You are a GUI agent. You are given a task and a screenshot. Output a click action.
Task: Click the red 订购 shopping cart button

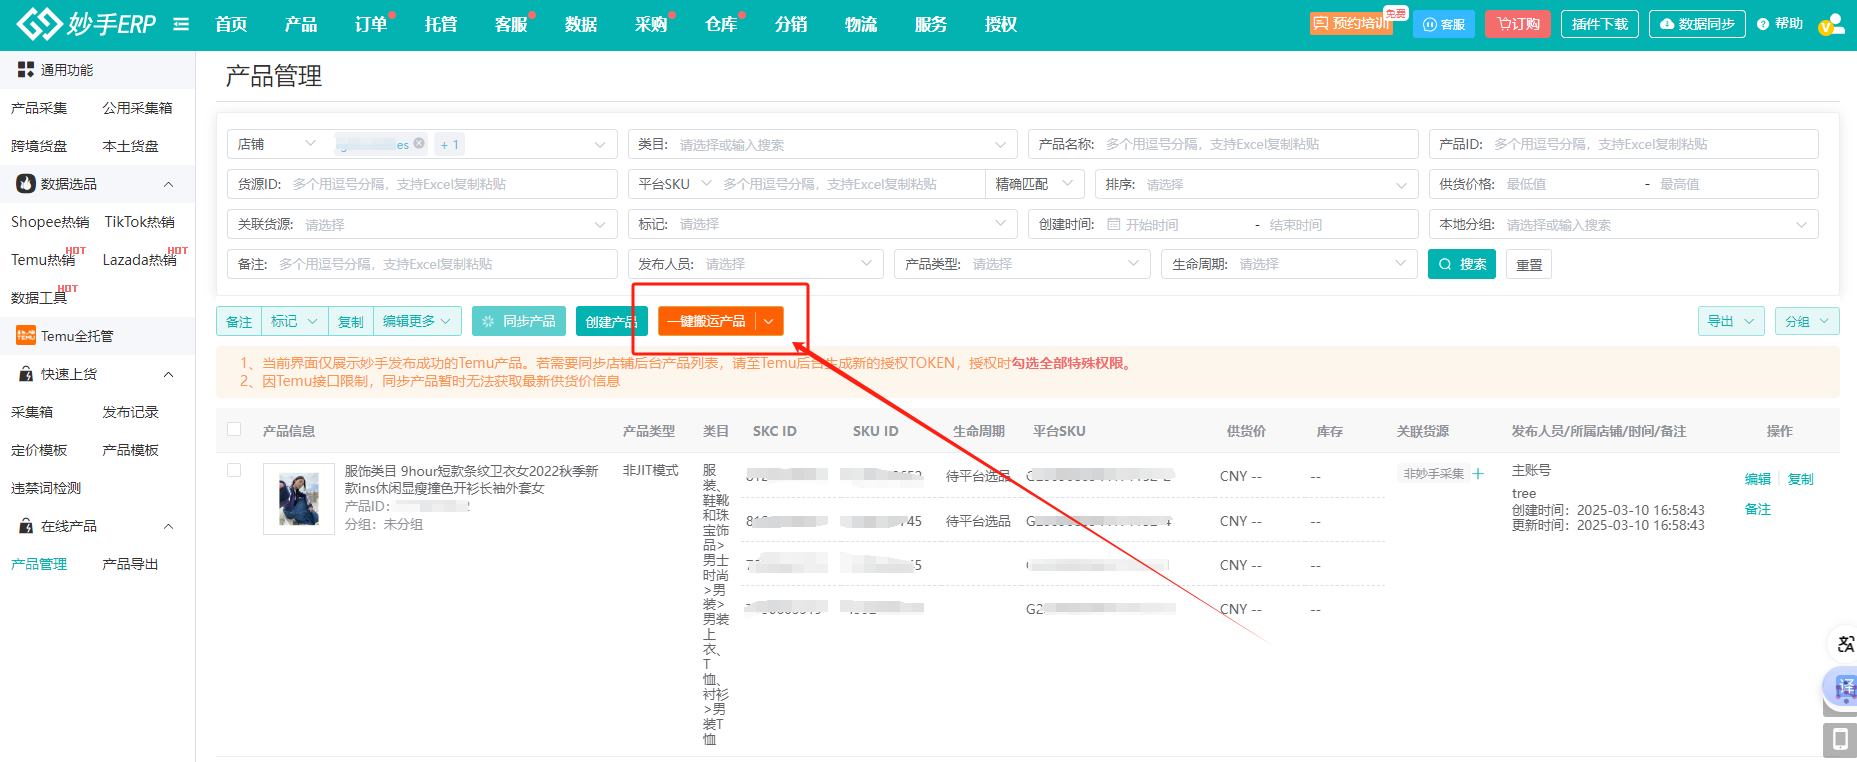pyautogui.click(x=1518, y=24)
